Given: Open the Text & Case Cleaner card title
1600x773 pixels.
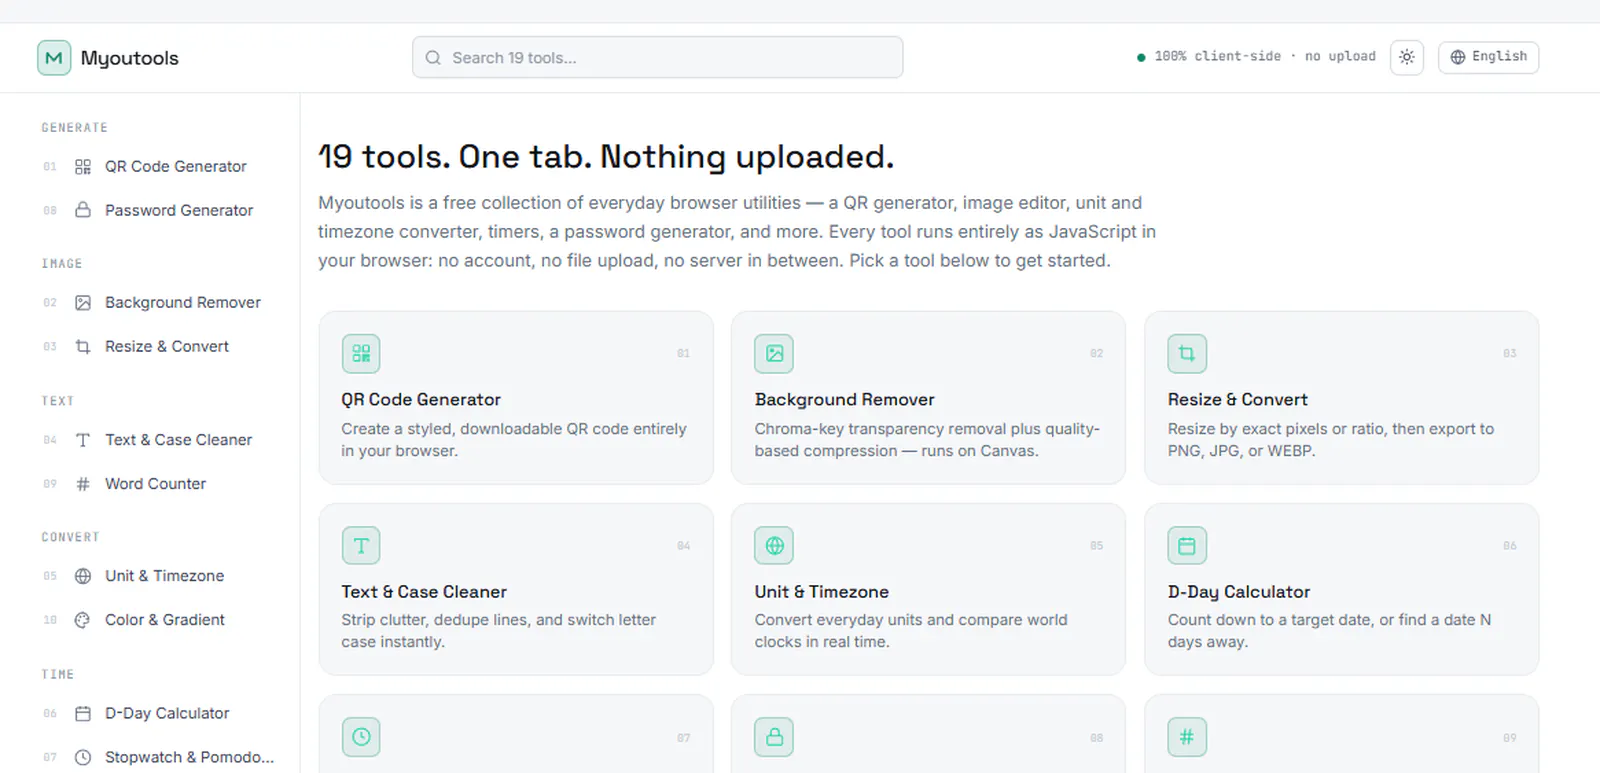Looking at the screenshot, I should tap(424, 592).
